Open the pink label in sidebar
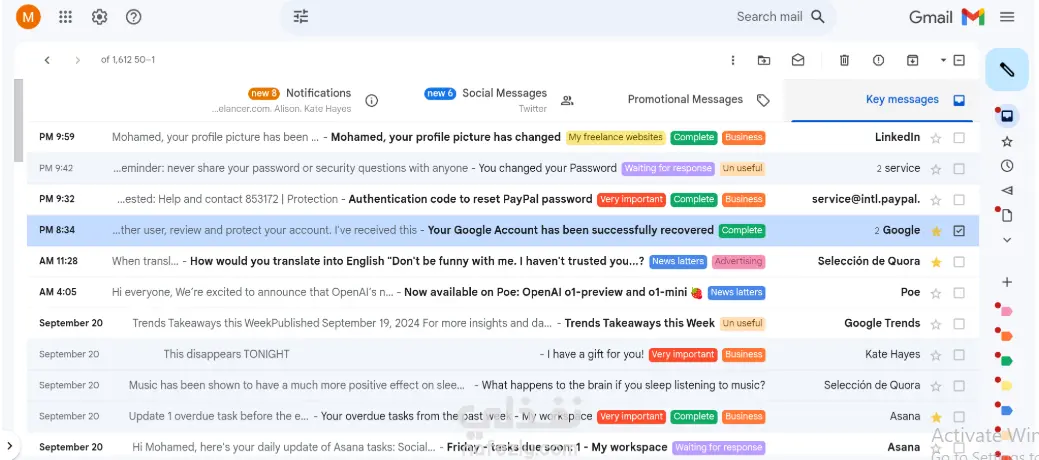 tap(1006, 311)
